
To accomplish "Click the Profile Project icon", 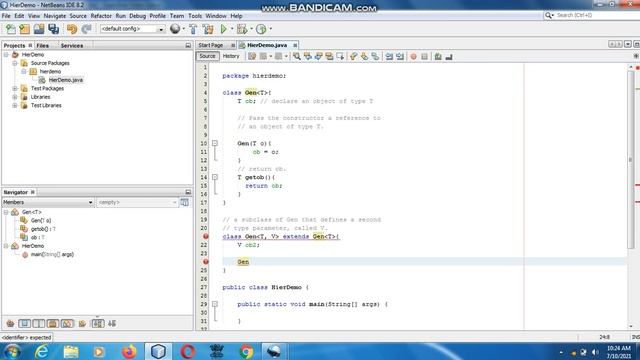I will pyautogui.click(x=261, y=29).
